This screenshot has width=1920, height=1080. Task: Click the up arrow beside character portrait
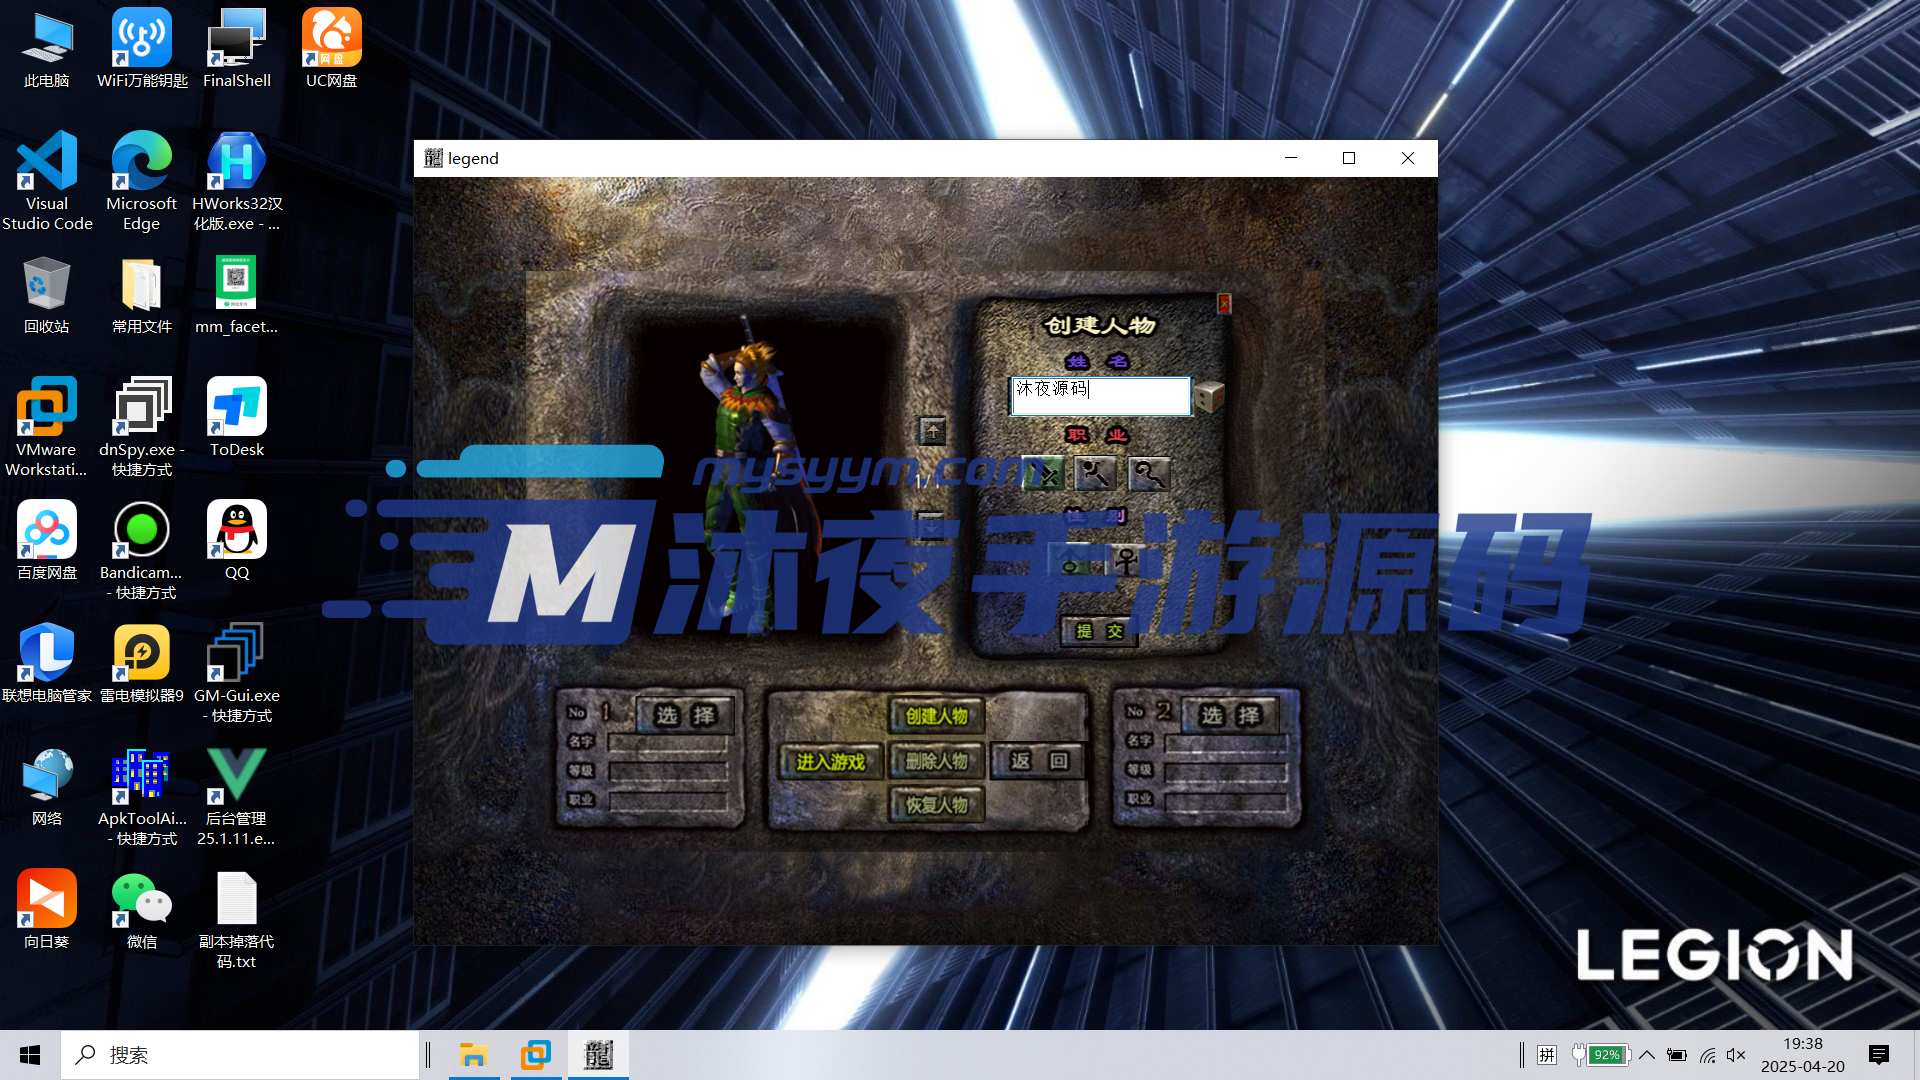point(932,431)
